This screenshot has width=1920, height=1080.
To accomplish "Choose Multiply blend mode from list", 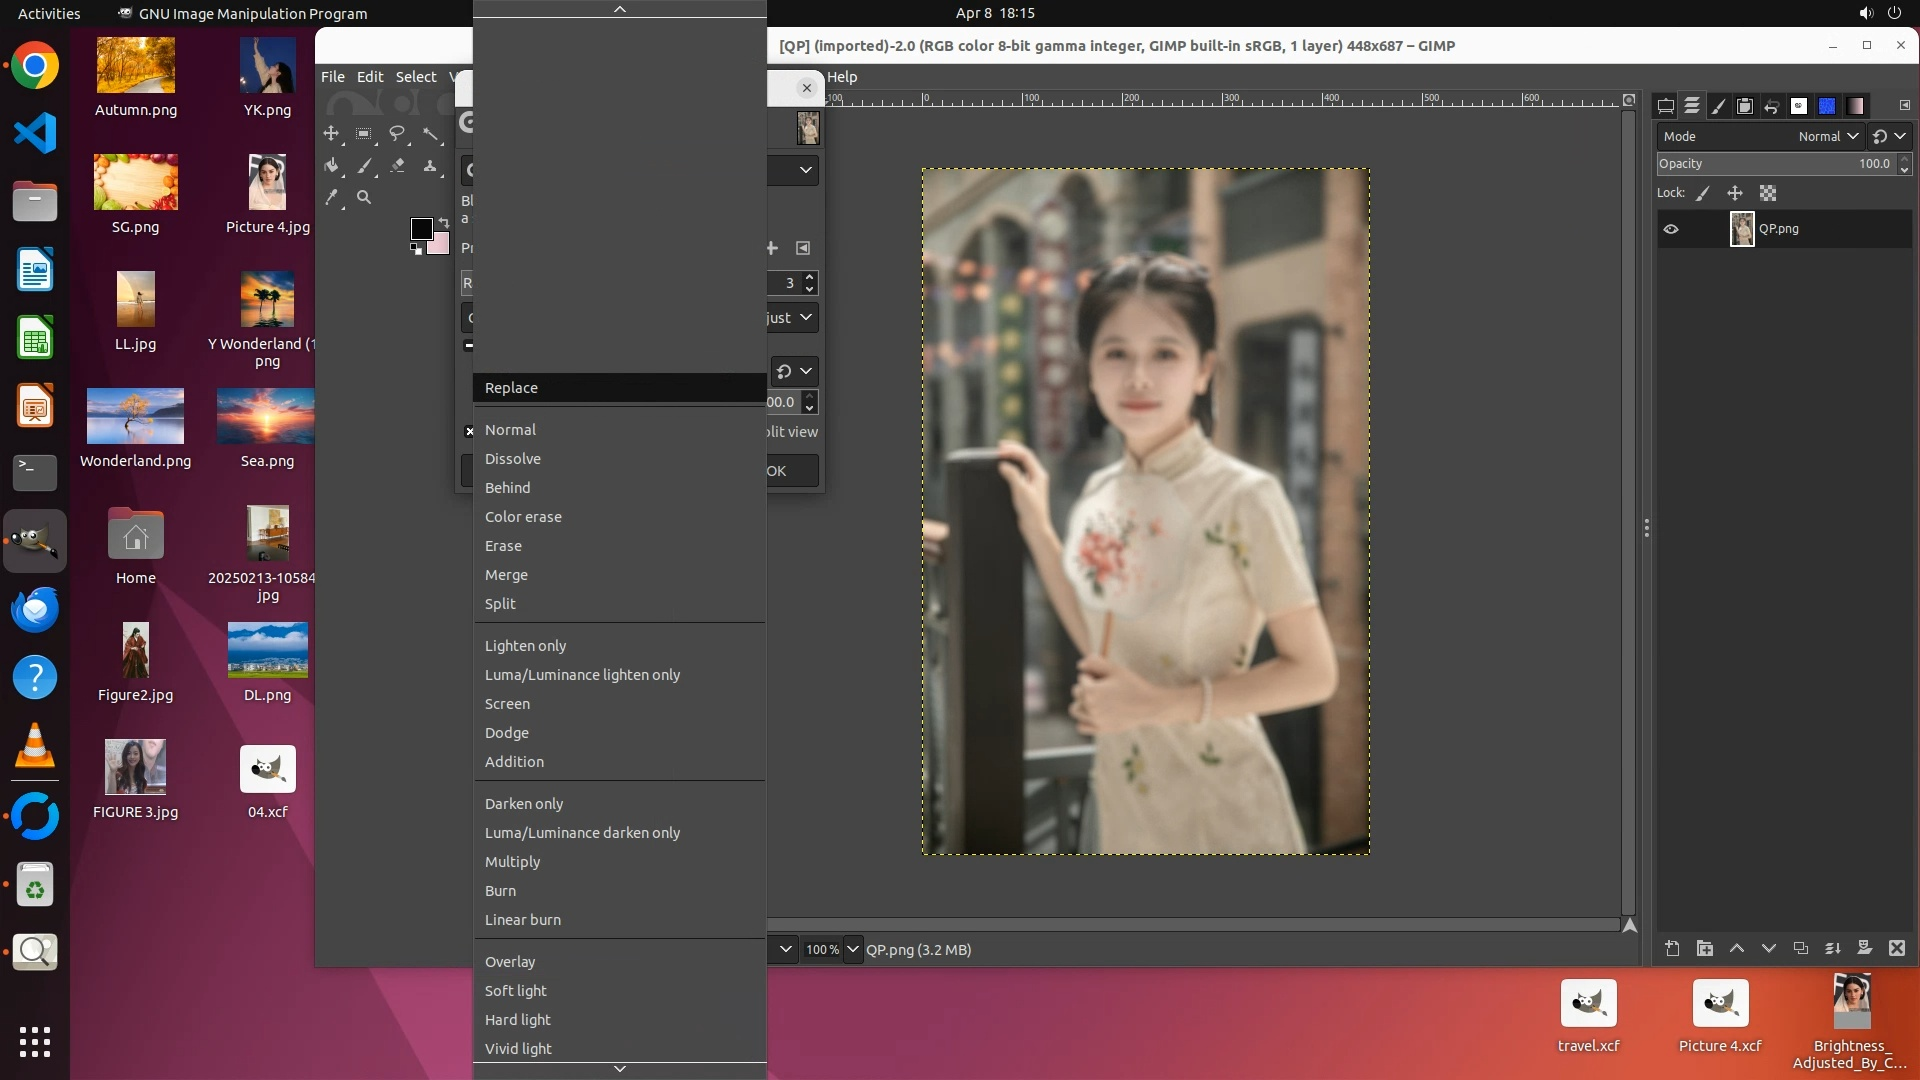I will (512, 861).
